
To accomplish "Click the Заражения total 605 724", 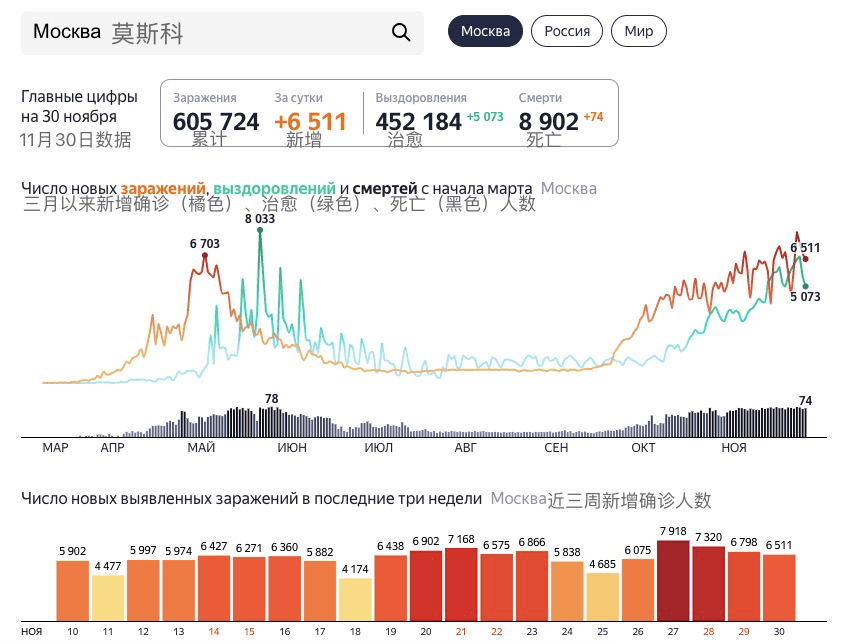I will click(215, 122).
